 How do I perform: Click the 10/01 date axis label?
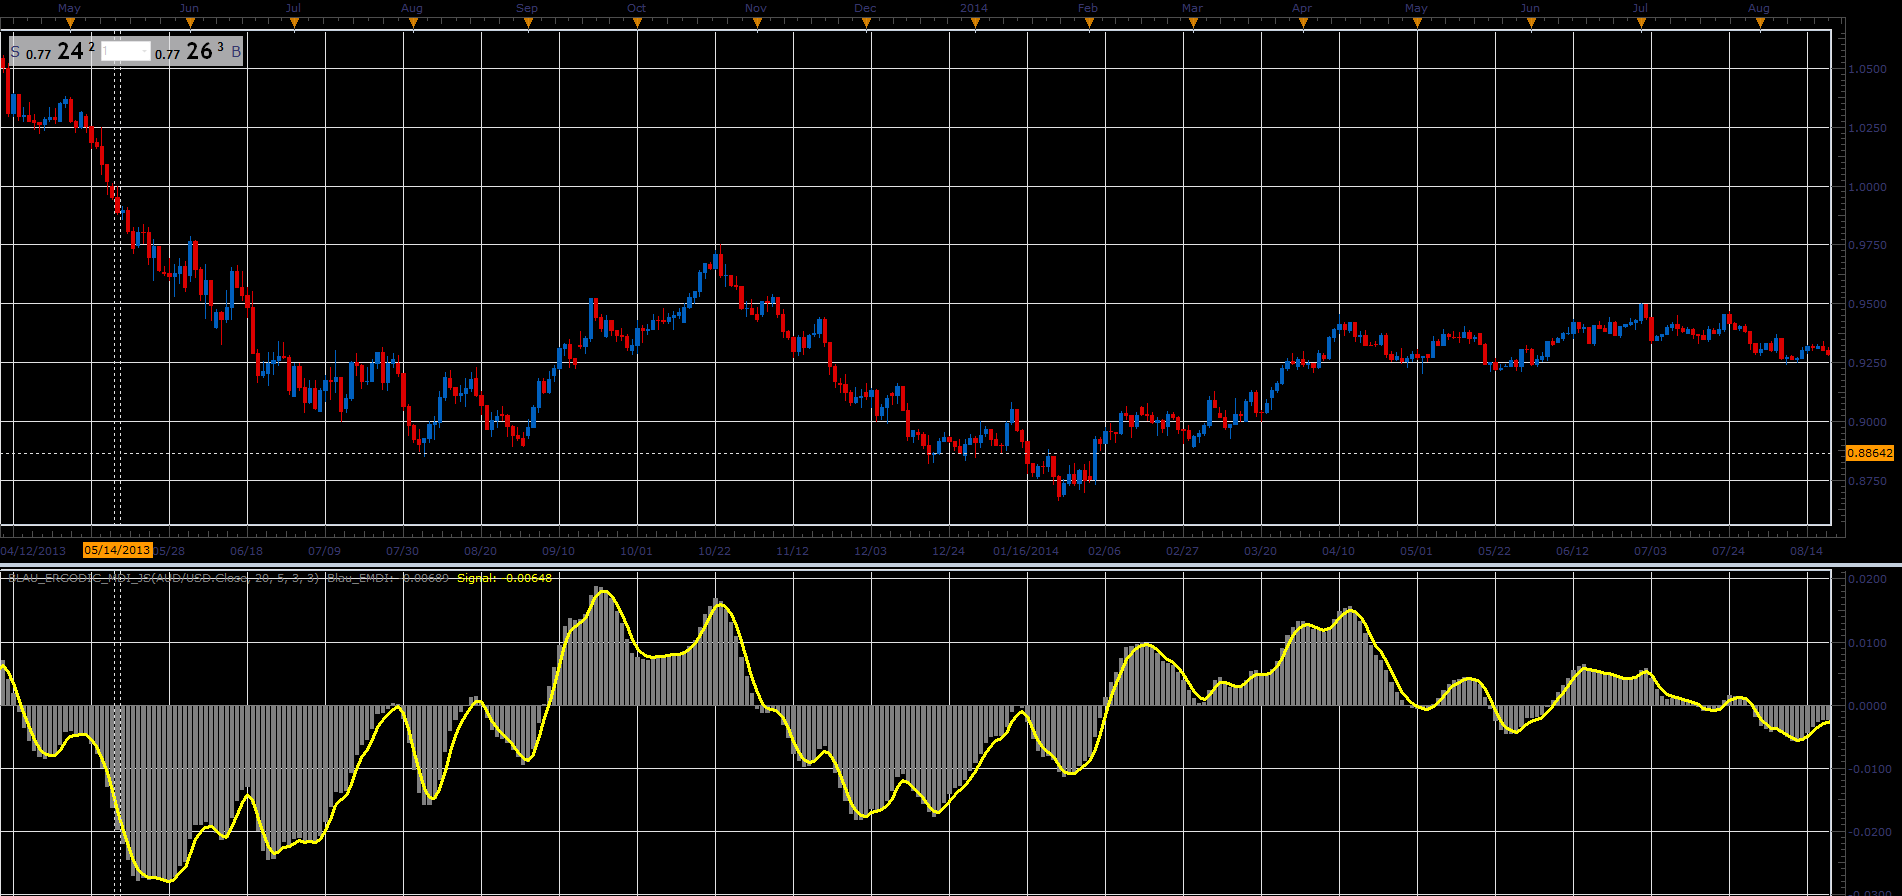(x=636, y=551)
